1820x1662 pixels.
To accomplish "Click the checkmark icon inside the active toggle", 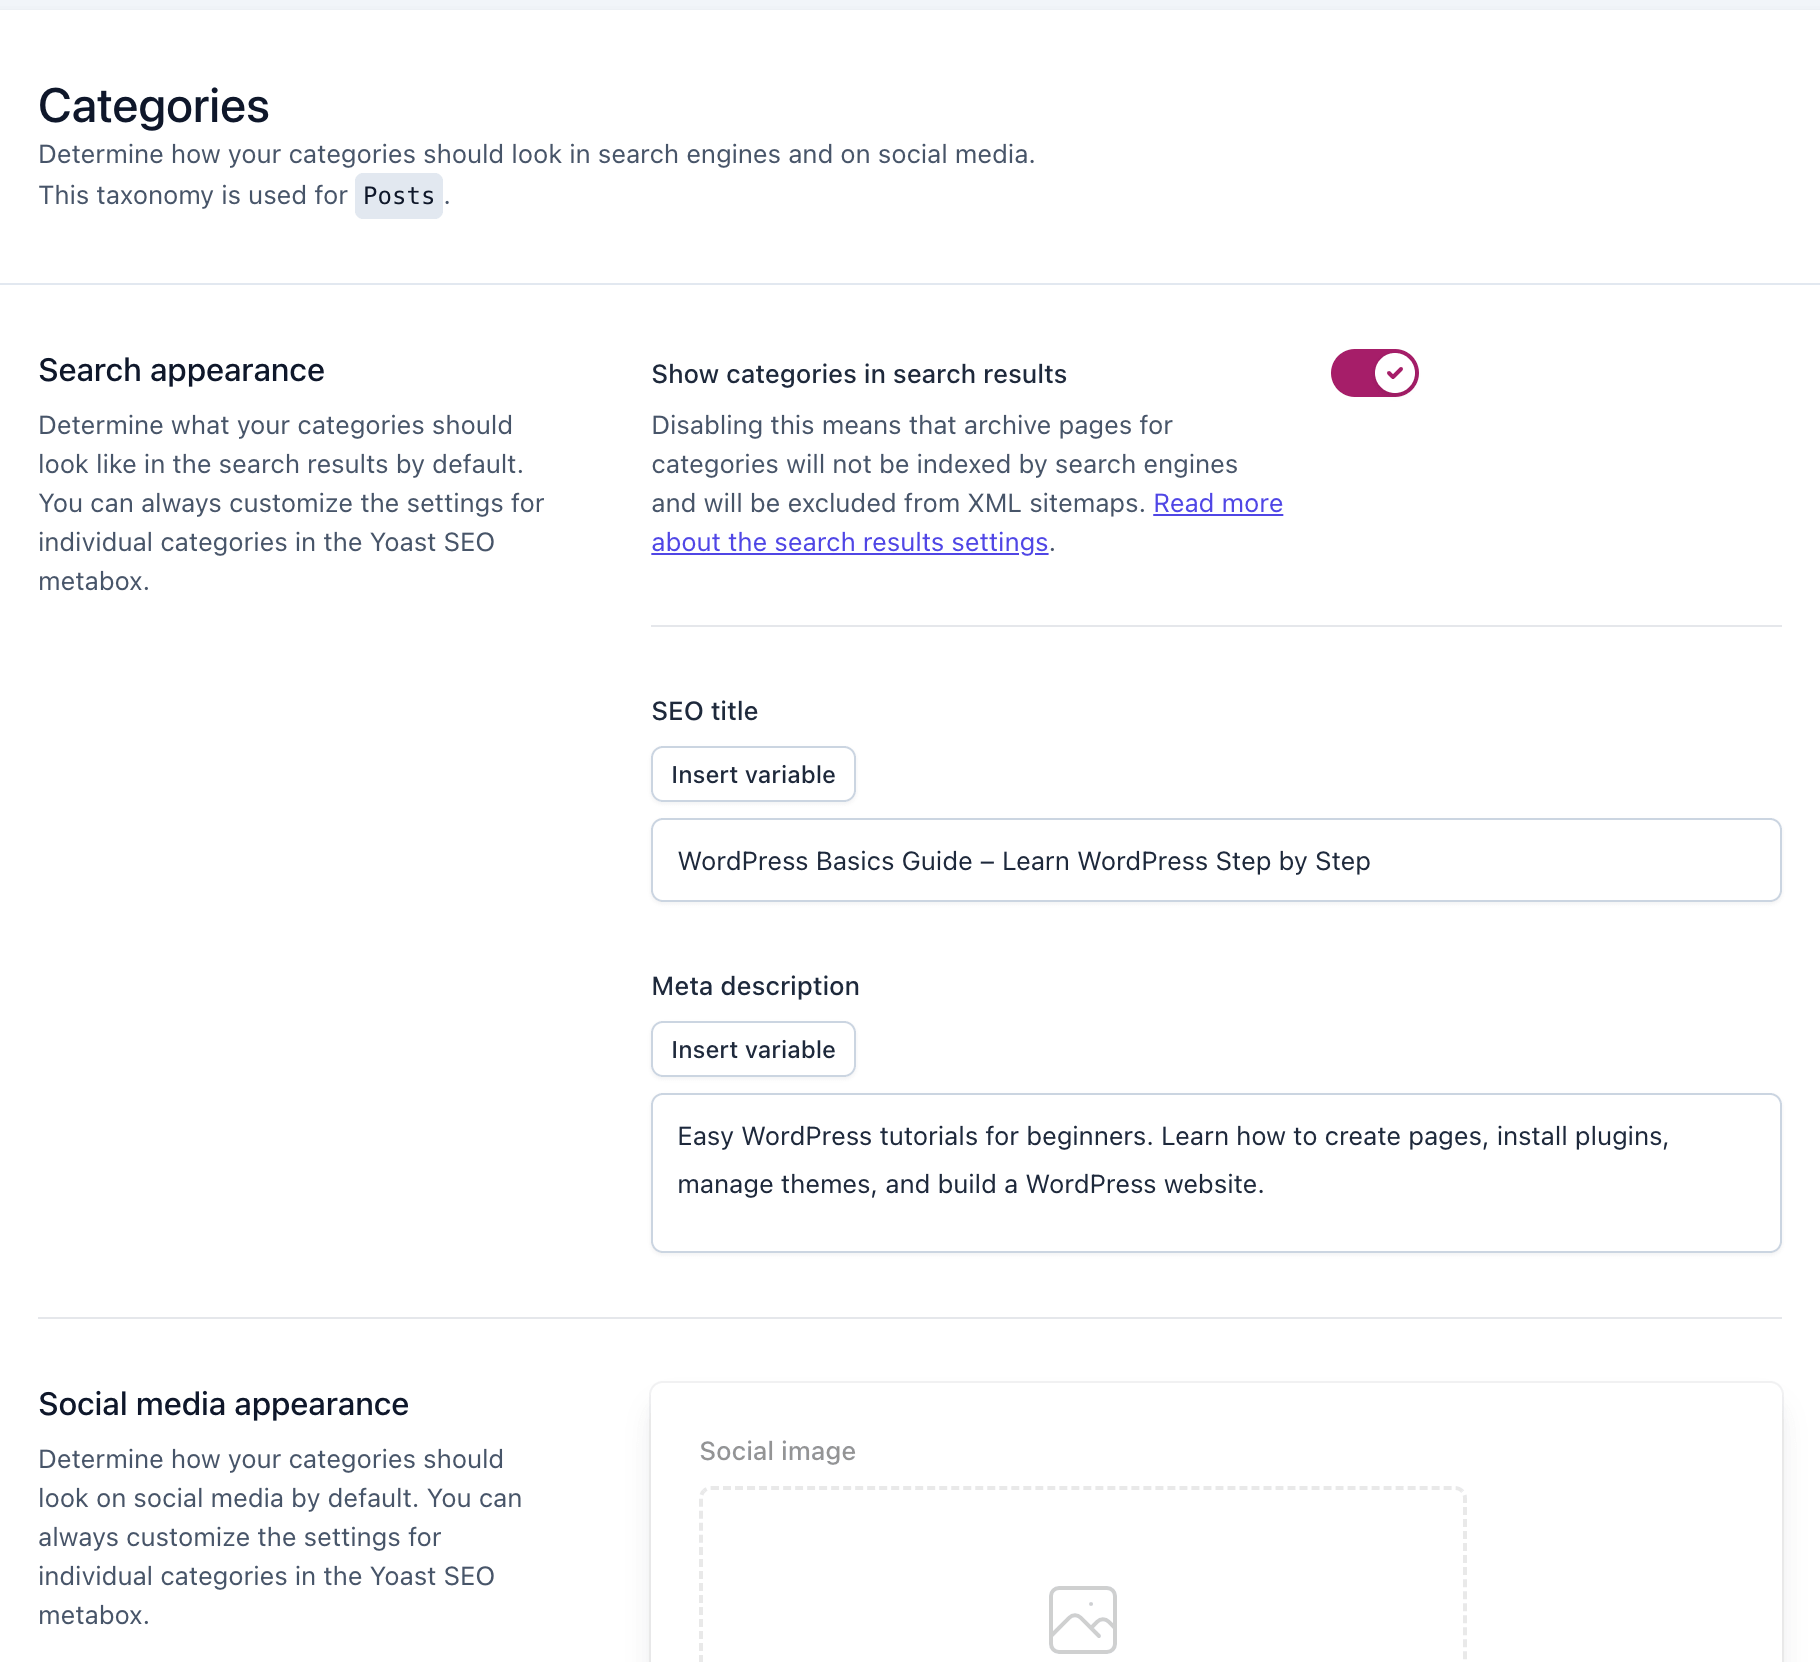I will tap(1392, 372).
